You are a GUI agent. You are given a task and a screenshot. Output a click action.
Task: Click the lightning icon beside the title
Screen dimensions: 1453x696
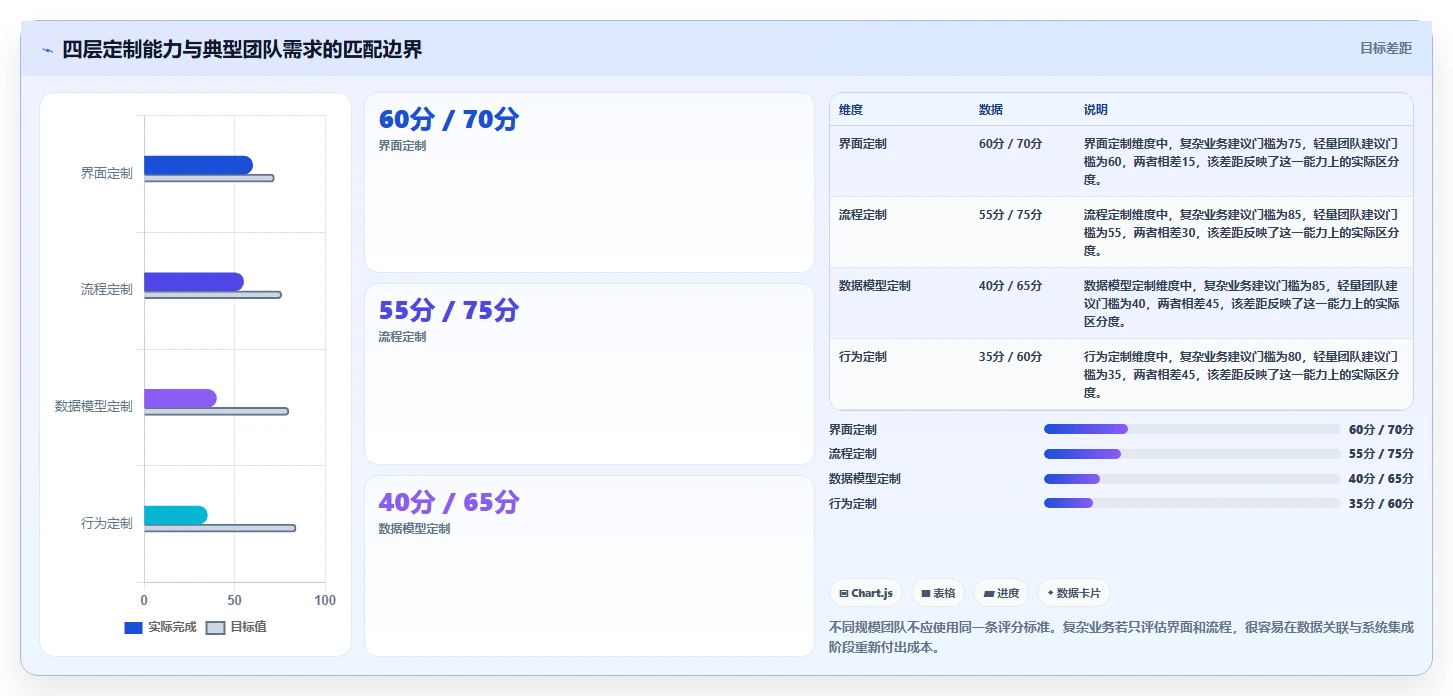point(47,49)
